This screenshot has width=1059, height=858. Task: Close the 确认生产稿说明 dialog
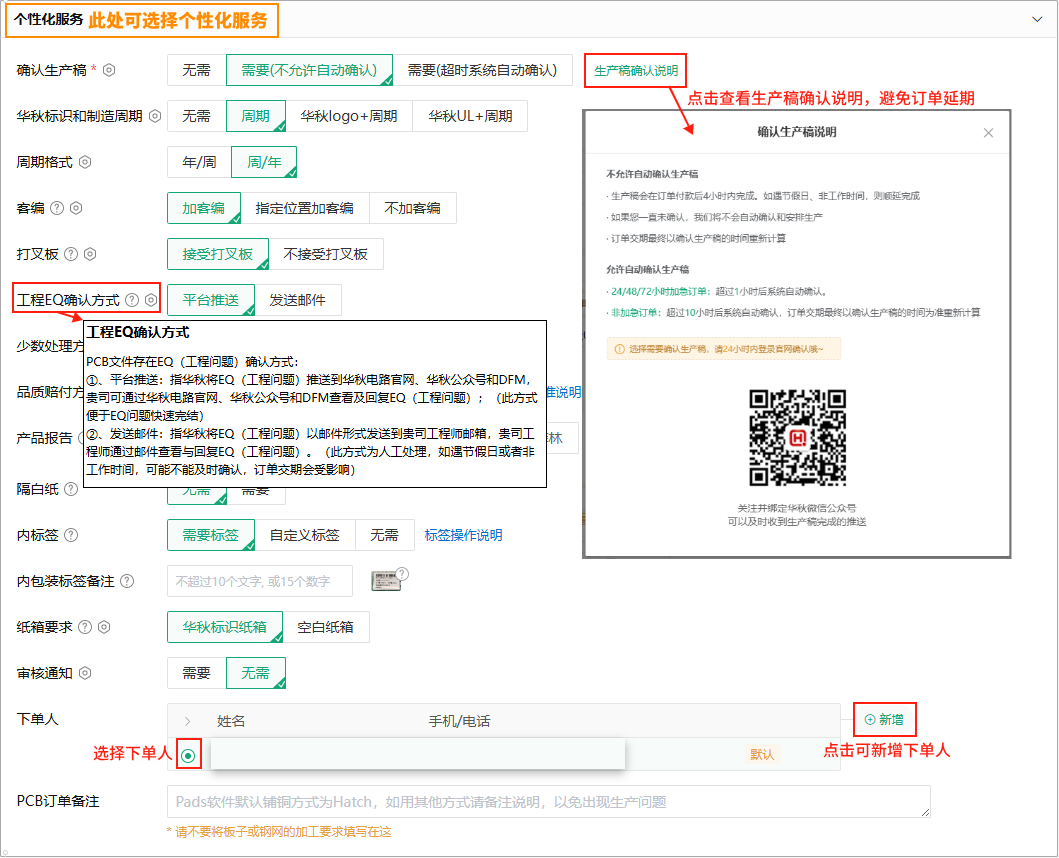[x=989, y=133]
